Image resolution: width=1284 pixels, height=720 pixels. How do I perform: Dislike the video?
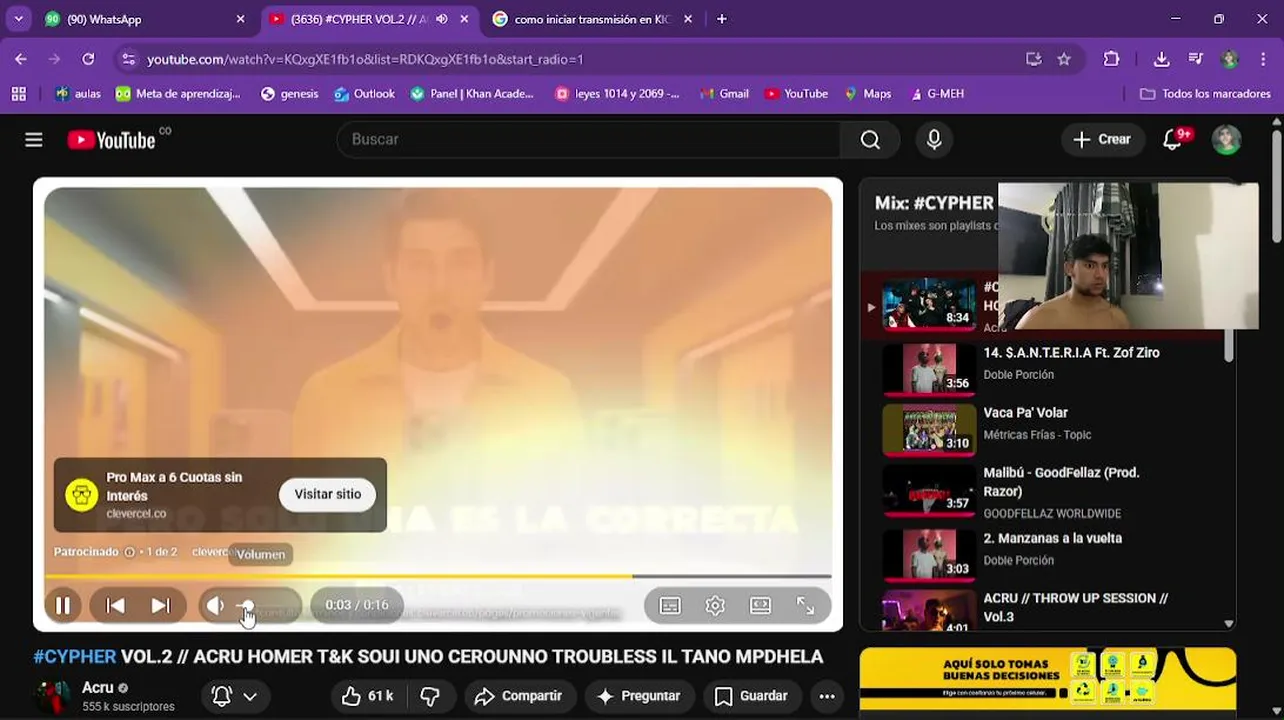(x=430, y=696)
